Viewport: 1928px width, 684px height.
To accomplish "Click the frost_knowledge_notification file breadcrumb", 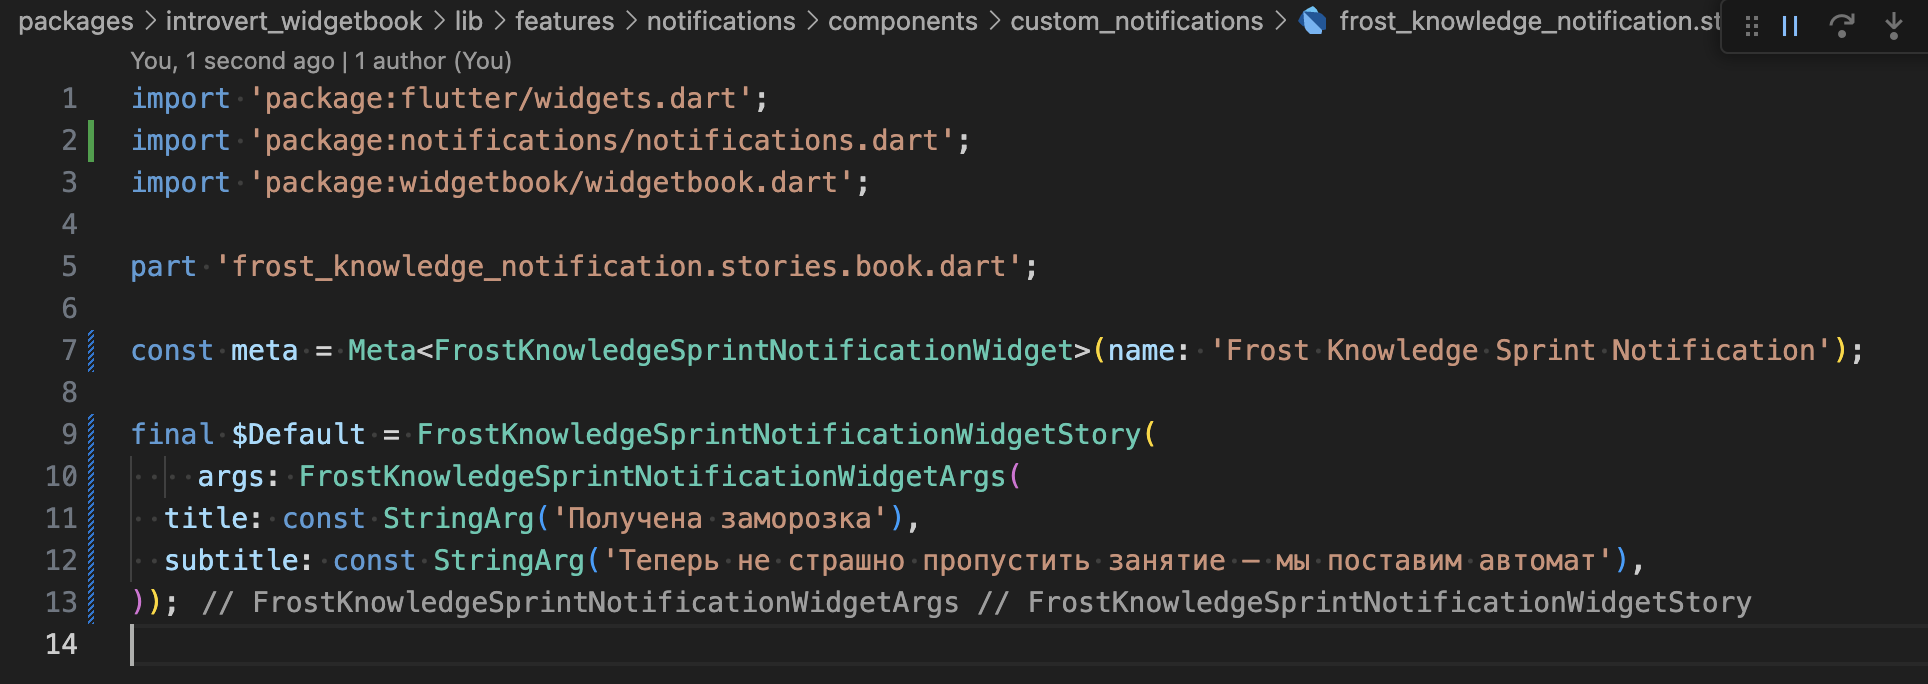I will pos(1528,21).
